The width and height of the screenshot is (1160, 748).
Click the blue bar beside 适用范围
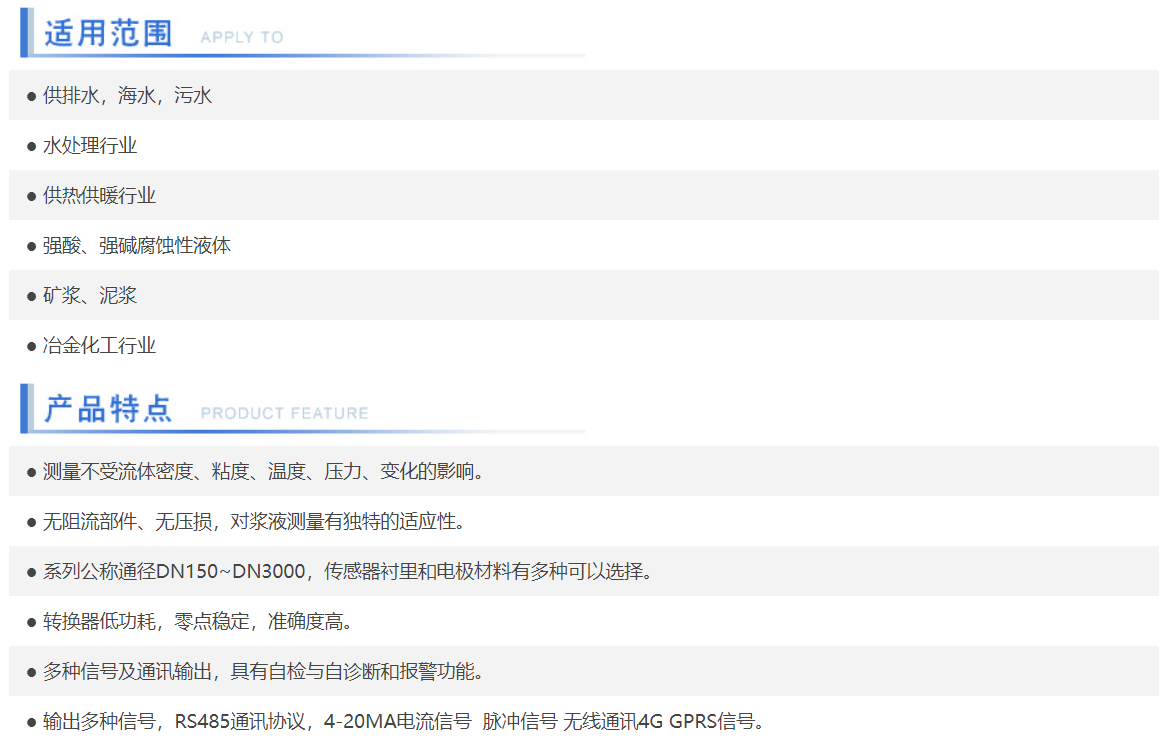pyautogui.click(x=26, y=32)
